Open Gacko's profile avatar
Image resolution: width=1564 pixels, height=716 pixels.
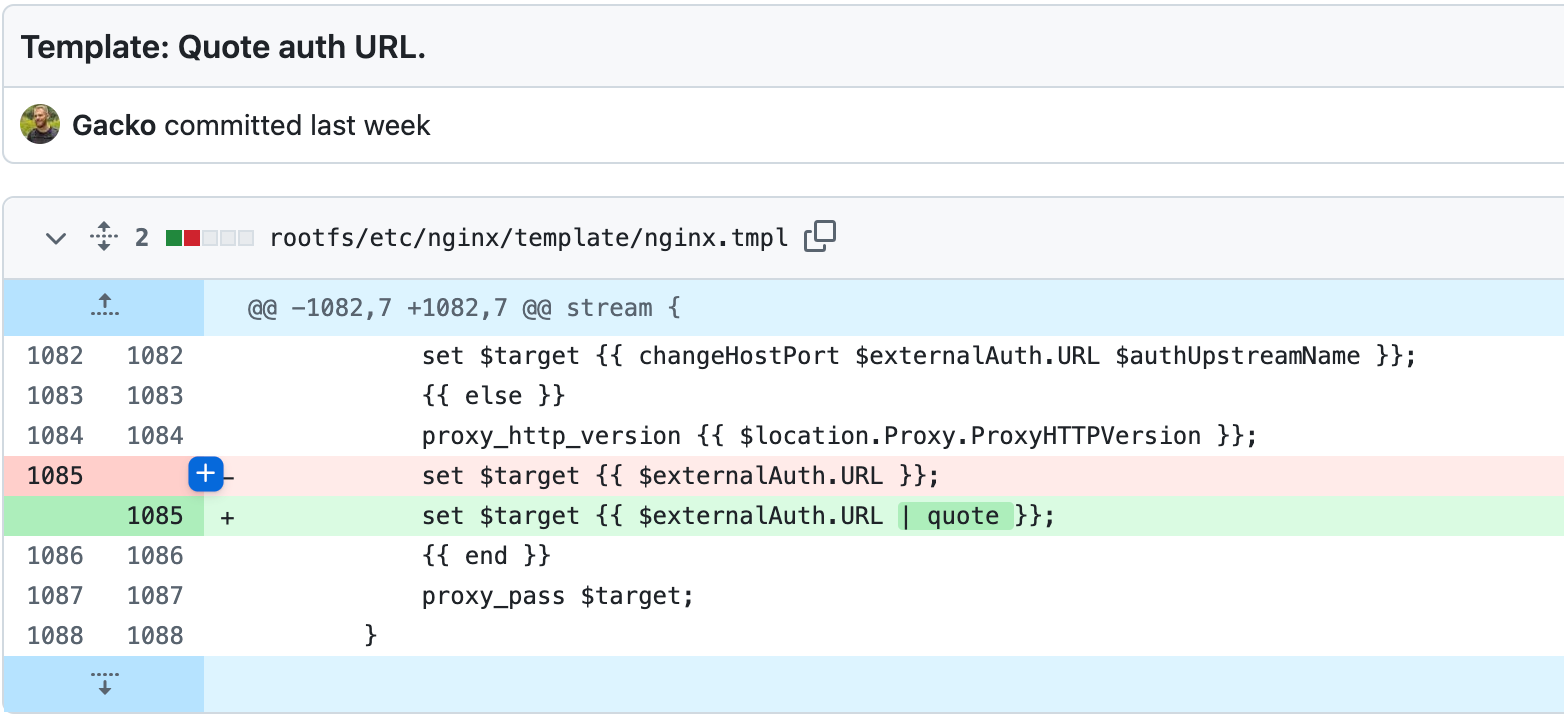coord(41,125)
